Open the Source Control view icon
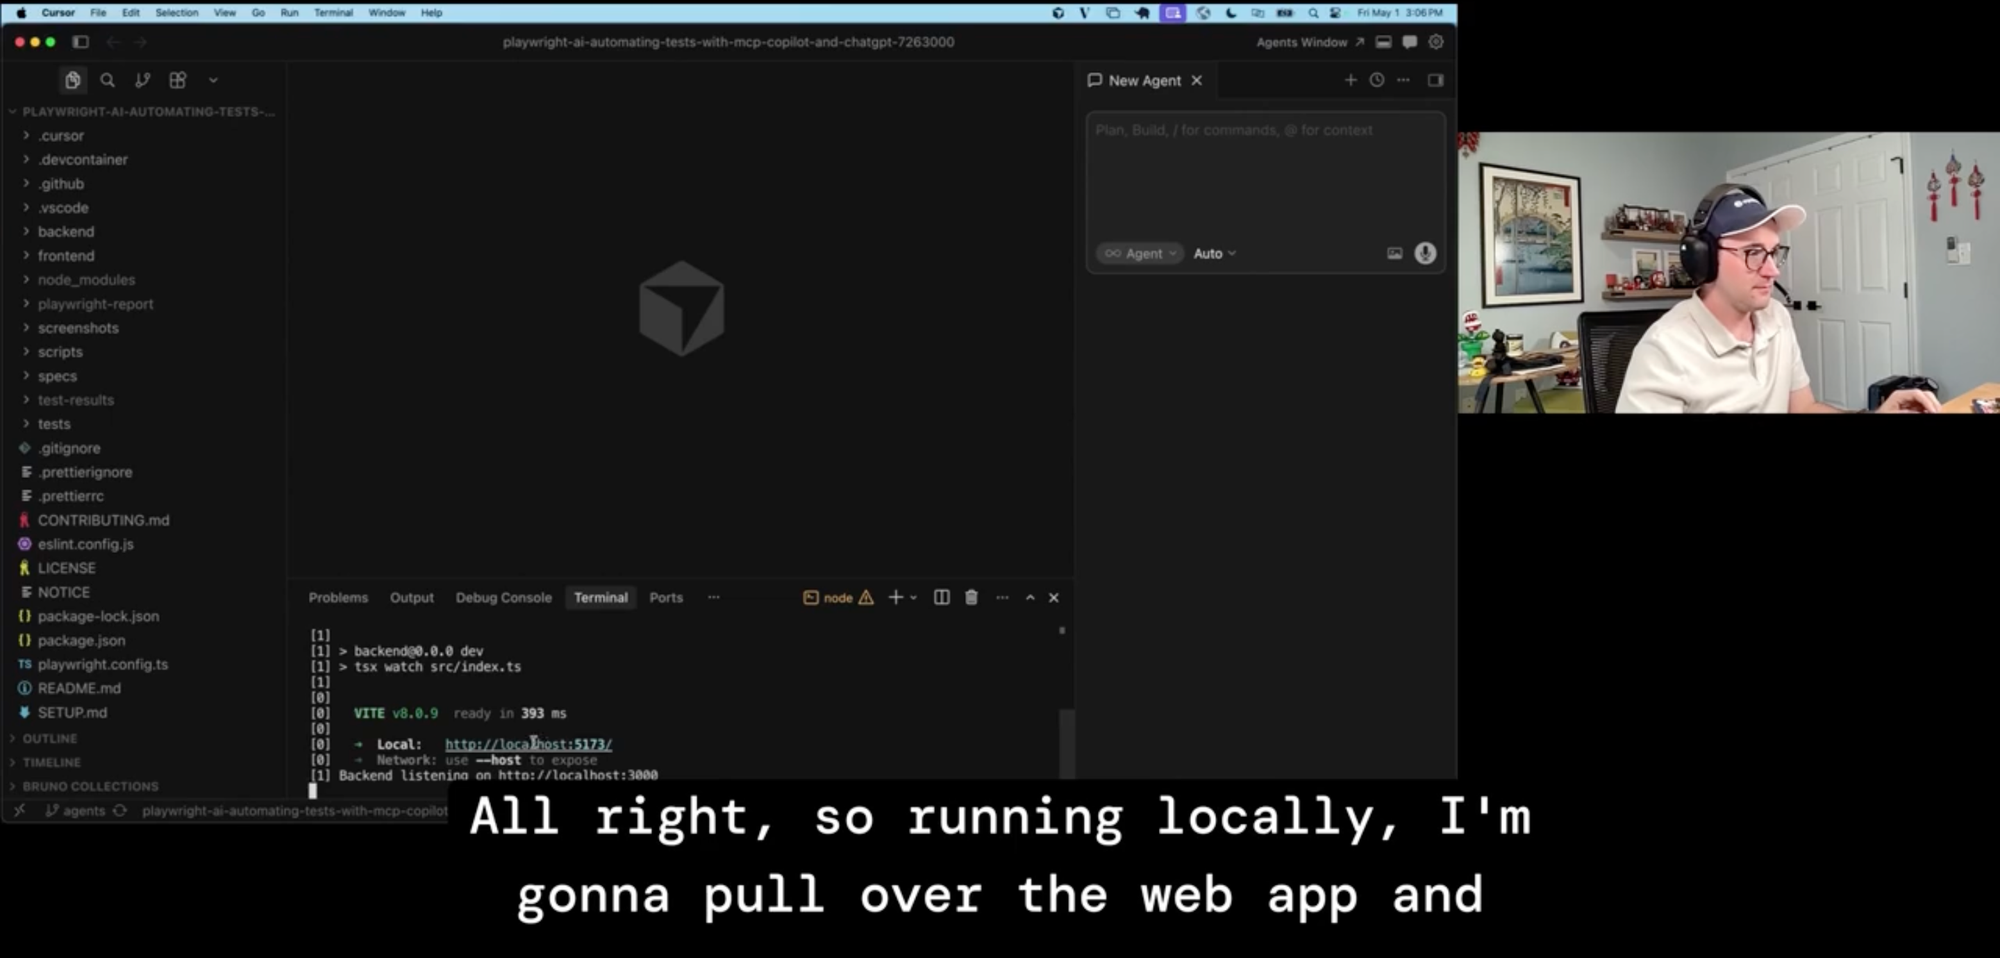2000x958 pixels. [142, 80]
